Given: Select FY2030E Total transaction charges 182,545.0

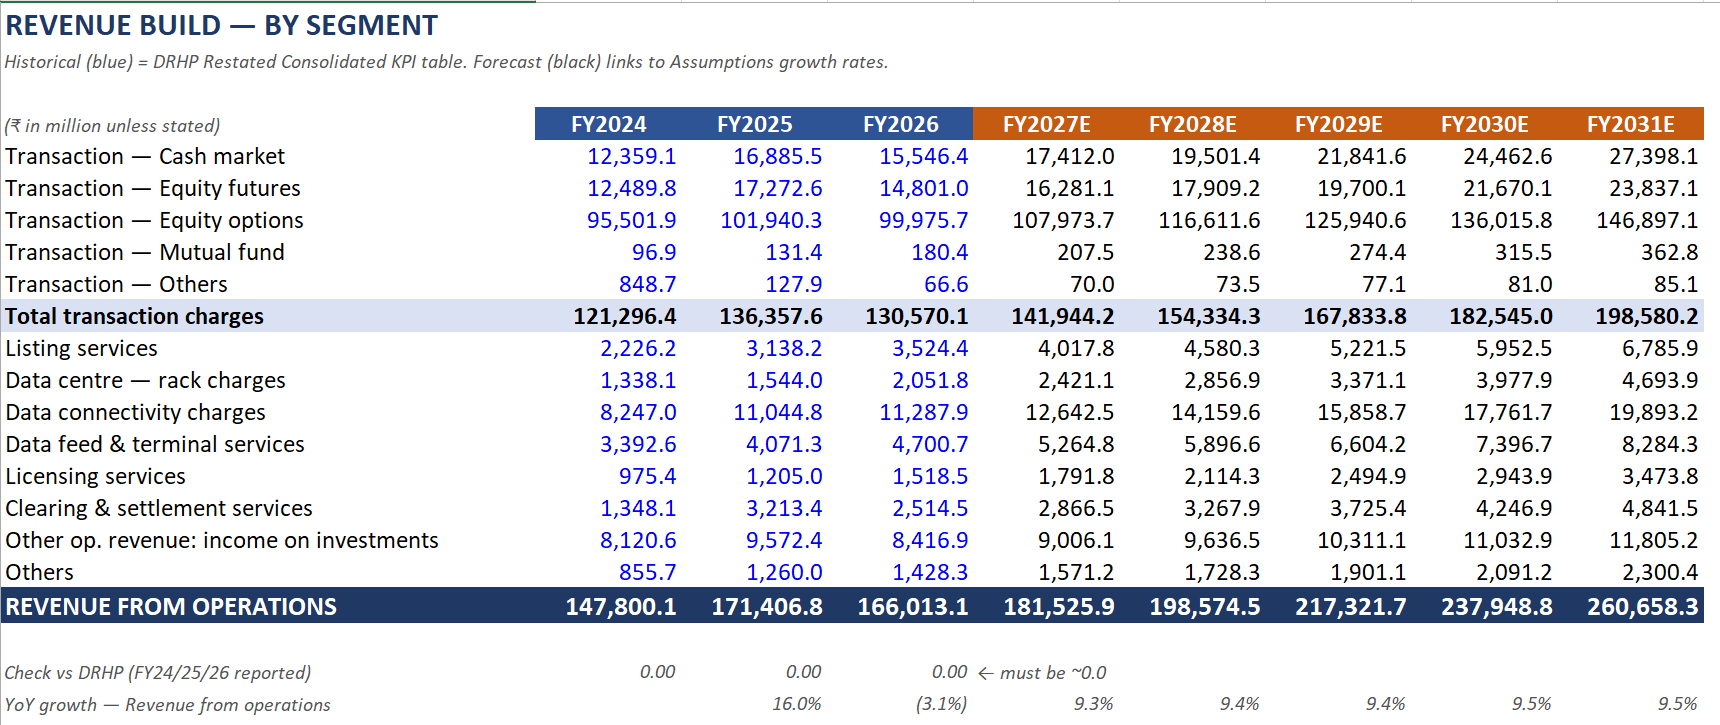Looking at the screenshot, I should pos(1501,316).
